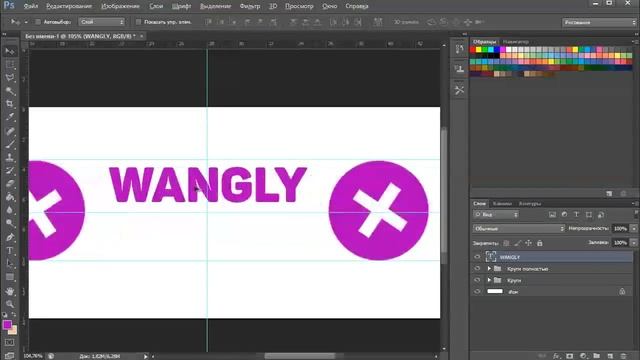Open the Окно menu
The height and width of the screenshot is (360, 640).
pyautogui.click(x=329, y=6)
